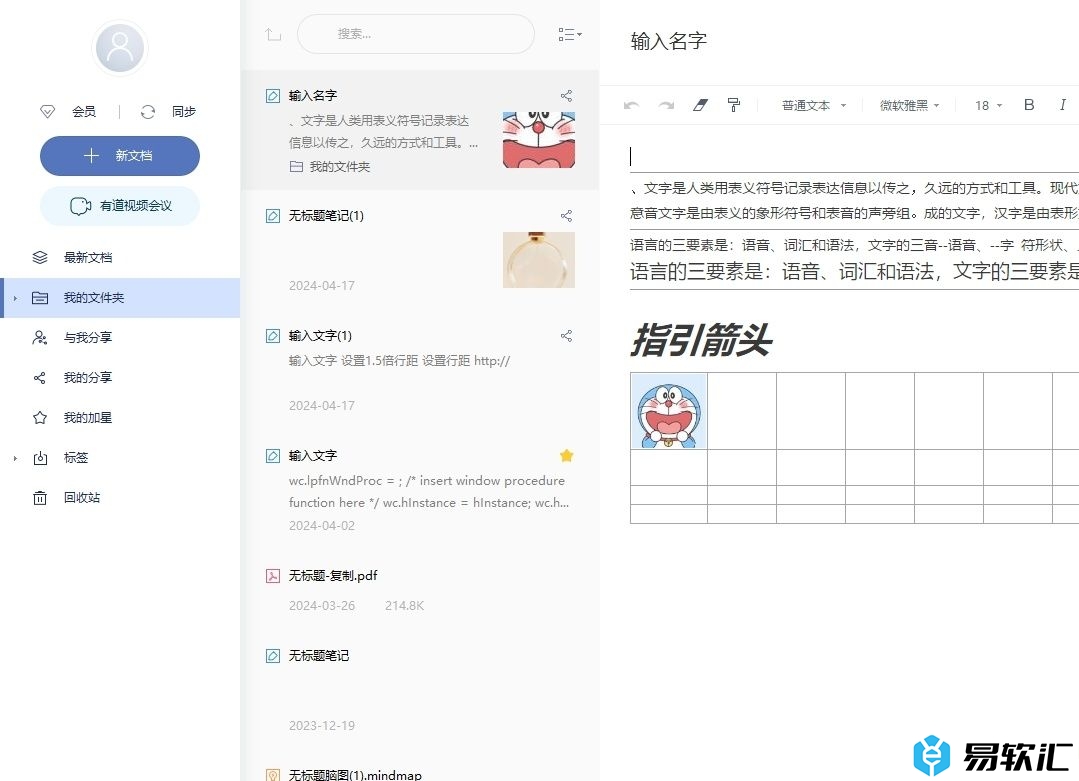Toggle italic formatting I
The width and height of the screenshot is (1079, 781).
click(x=1062, y=105)
